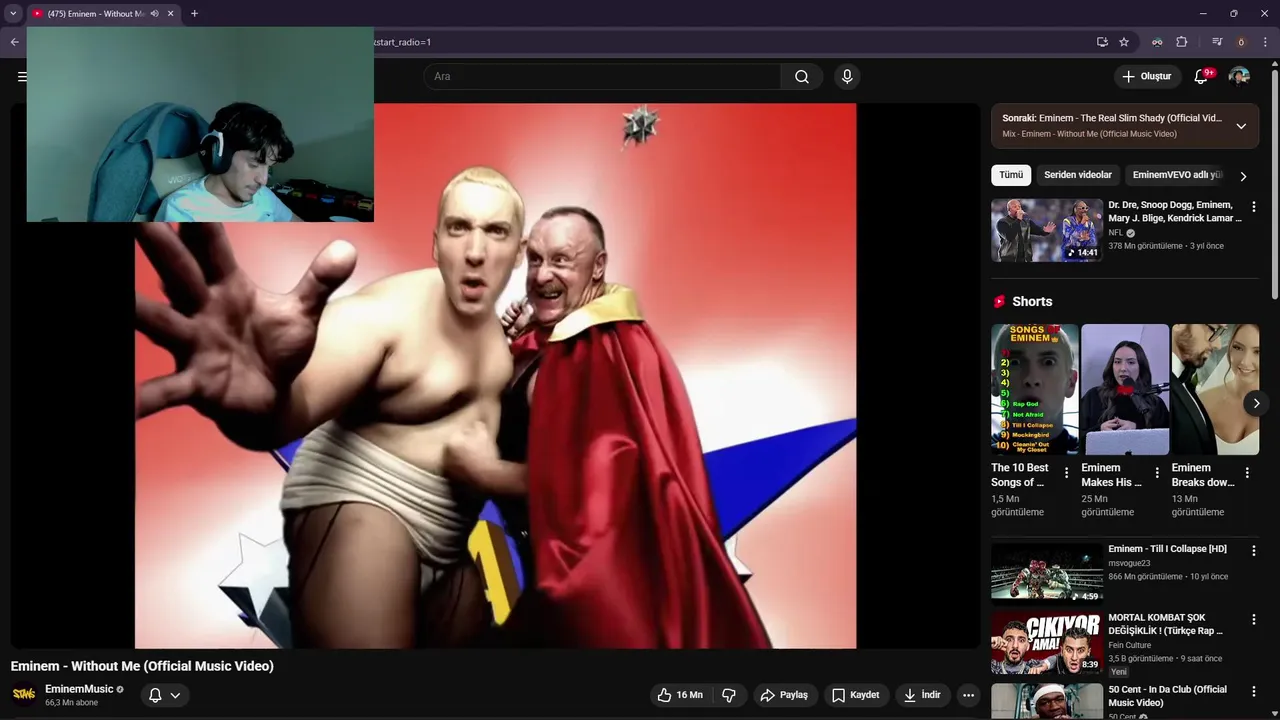Screen dimensions: 1280x720
Task: Open options for the Dr. Dre NFL video
Action: point(1253,207)
